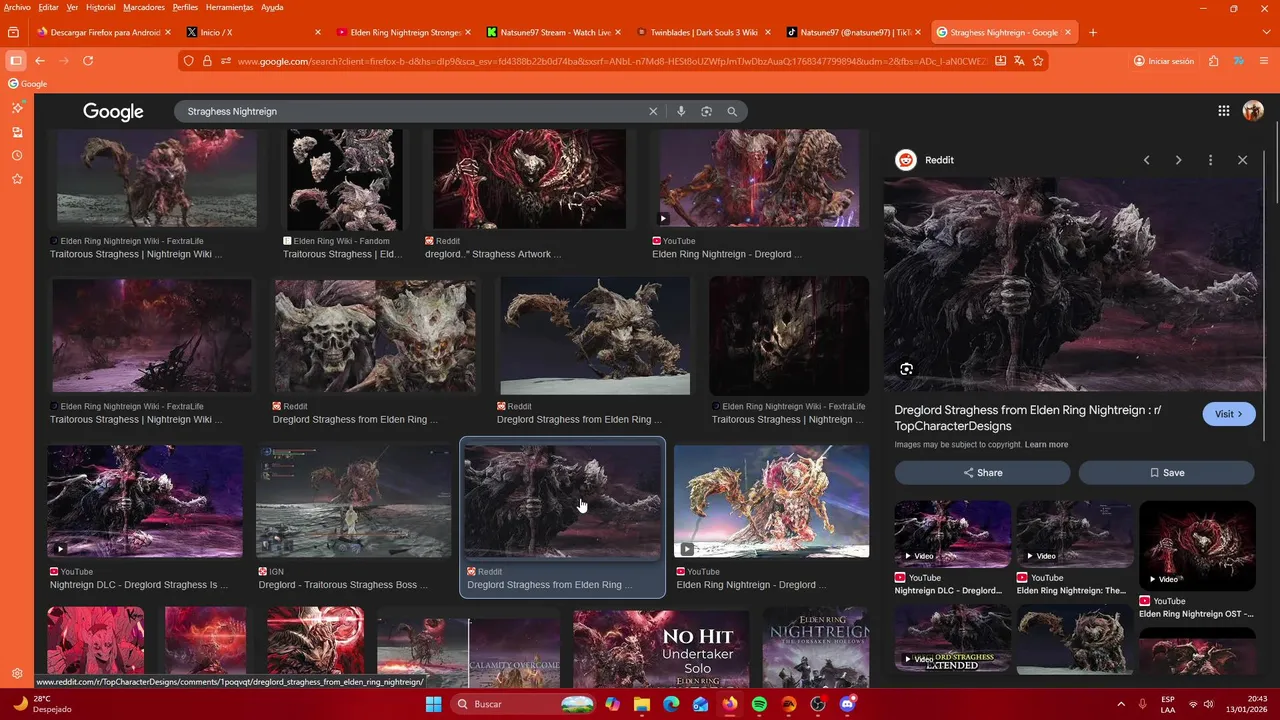This screenshot has width=1280, height=720.
Task: Open the extensions puzzle icon
Action: pyautogui.click(x=1213, y=61)
